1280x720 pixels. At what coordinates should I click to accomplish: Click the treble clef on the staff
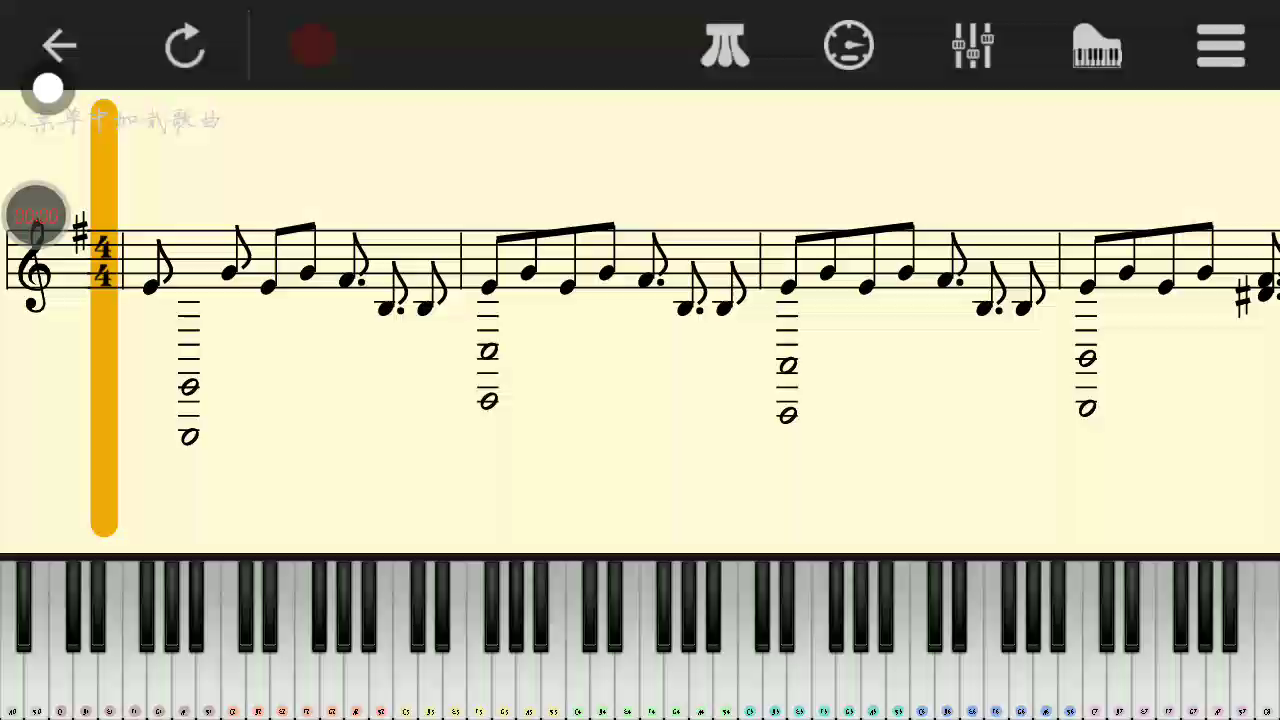[35, 266]
